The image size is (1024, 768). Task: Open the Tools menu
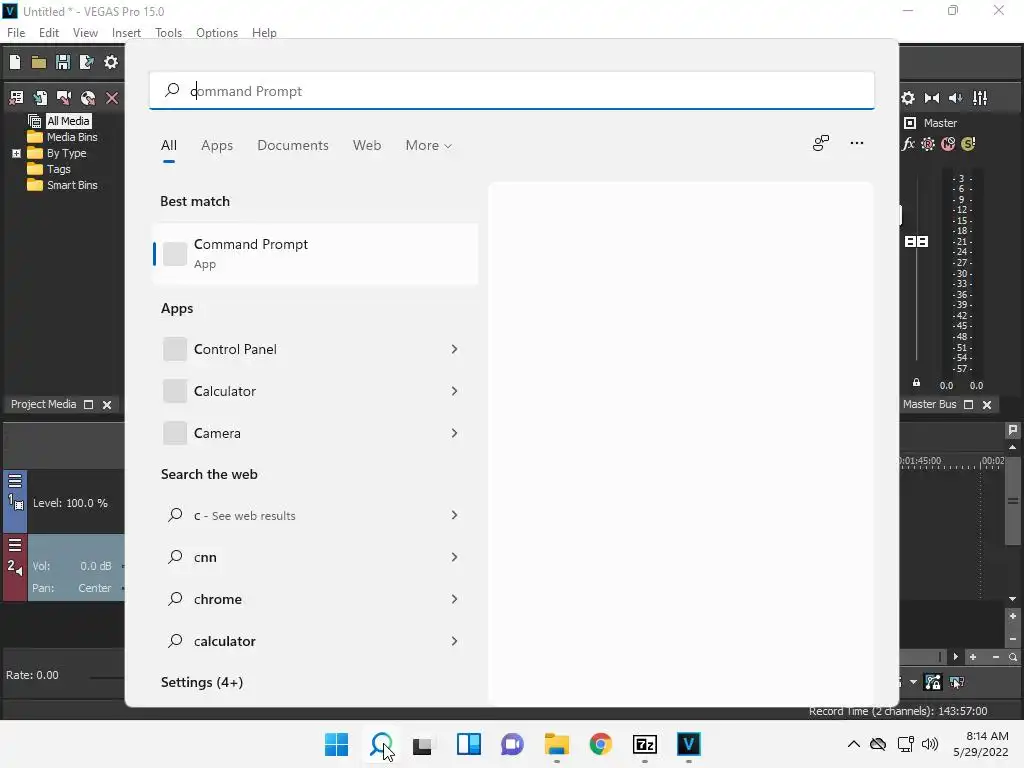click(x=168, y=33)
